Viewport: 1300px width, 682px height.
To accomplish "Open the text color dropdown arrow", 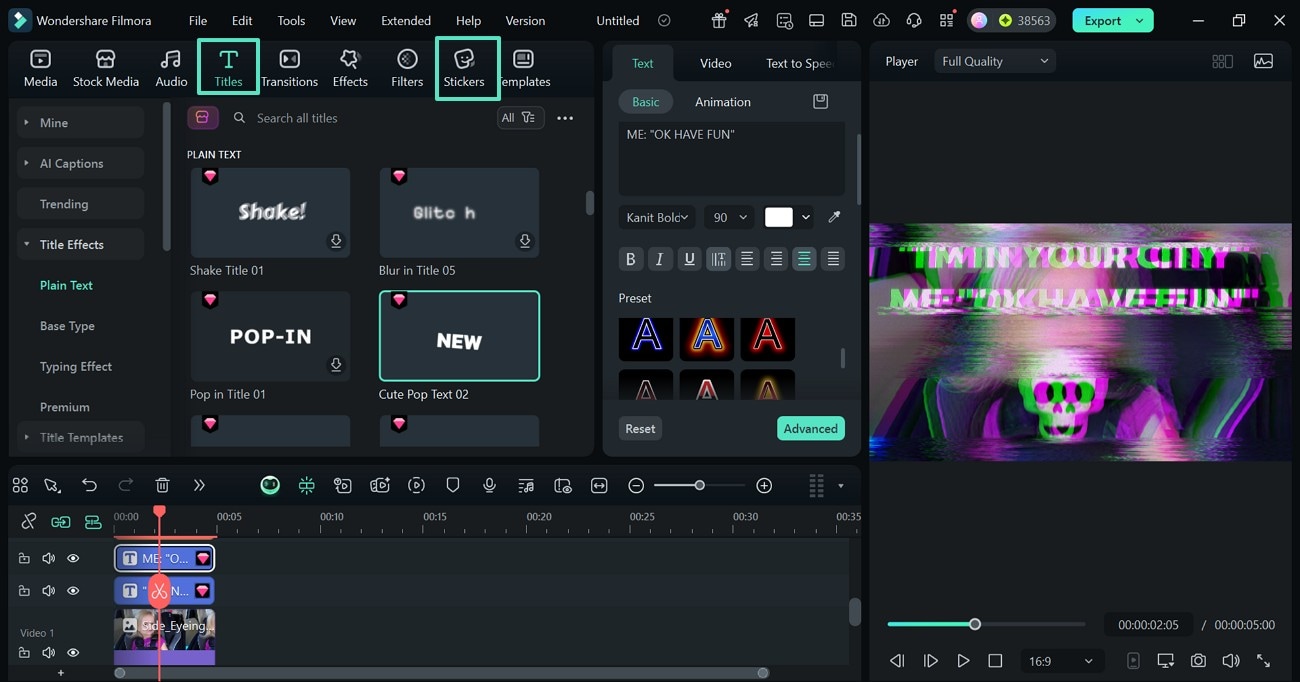I will click(806, 217).
